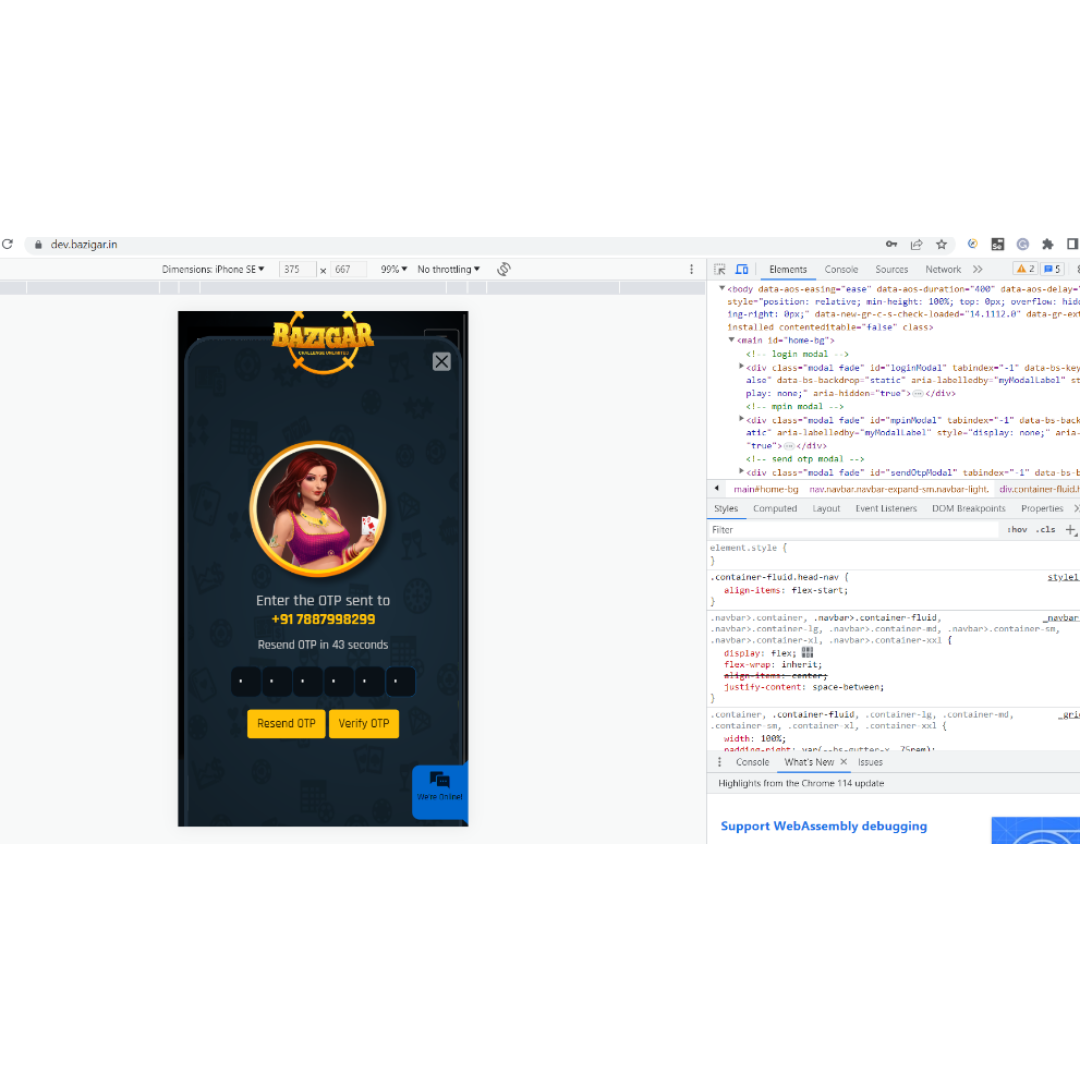Open the Styles pane tab
The height and width of the screenshot is (1080, 1080).
pyautogui.click(x=726, y=508)
